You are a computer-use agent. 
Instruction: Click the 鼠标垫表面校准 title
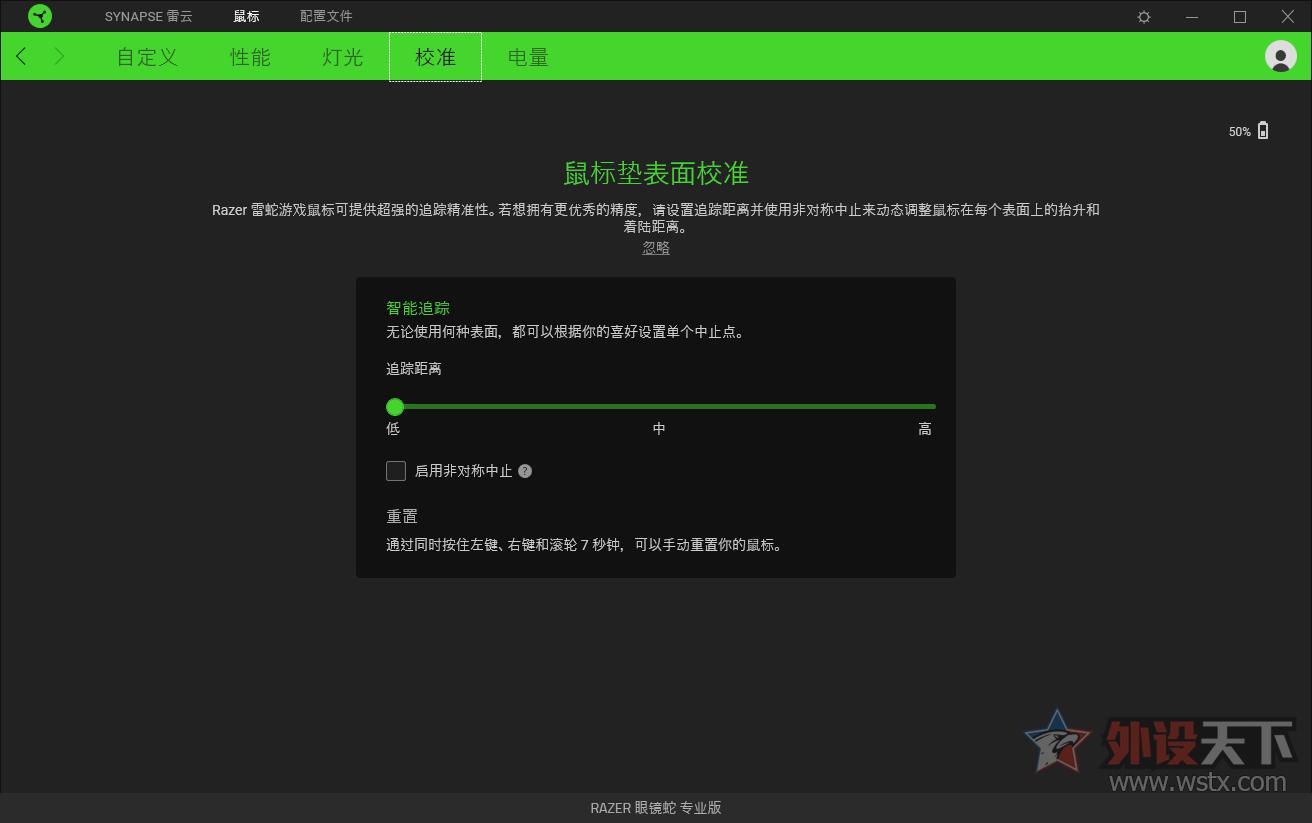656,172
